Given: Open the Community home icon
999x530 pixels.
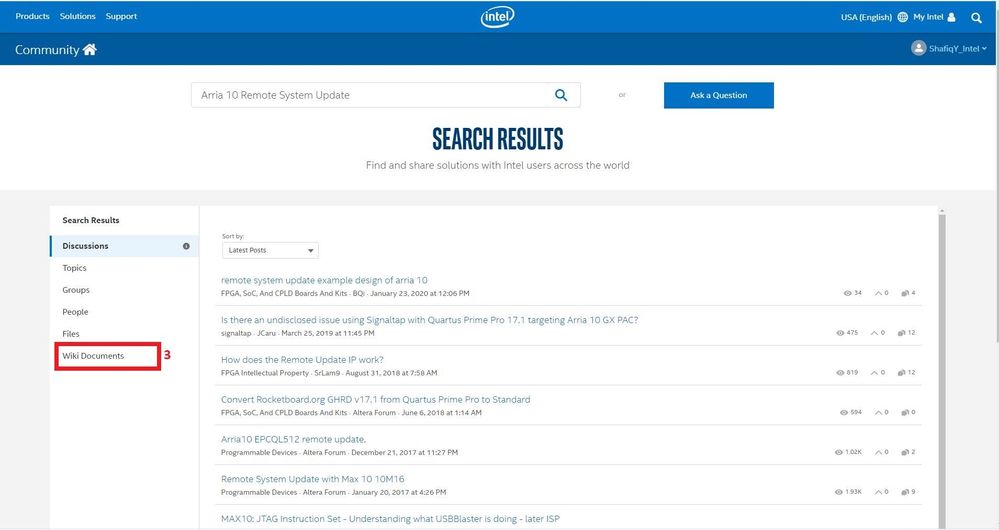Looking at the screenshot, I should 90,50.
